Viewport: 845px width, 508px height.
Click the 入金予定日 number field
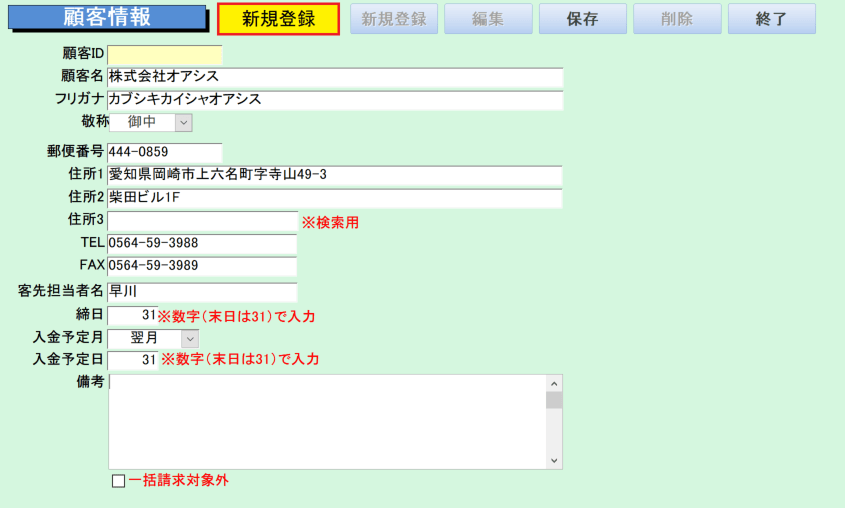(x=133, y=360)
